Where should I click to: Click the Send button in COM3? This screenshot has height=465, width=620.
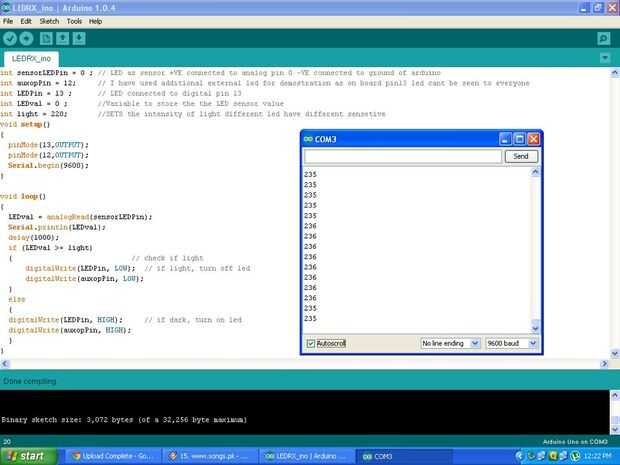[521, 156]
